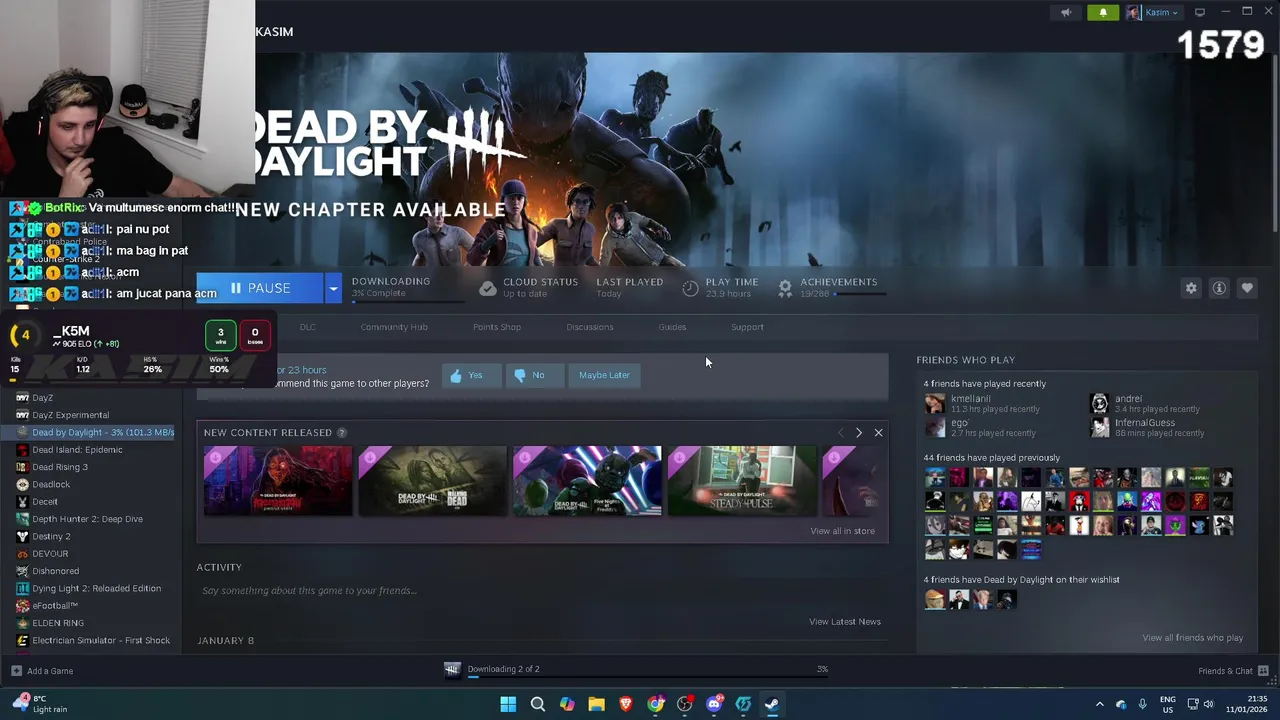The width and height of the screenshot is (1280, 720).
Task: Go to the Discussions tab
Action: coord(590,327)
